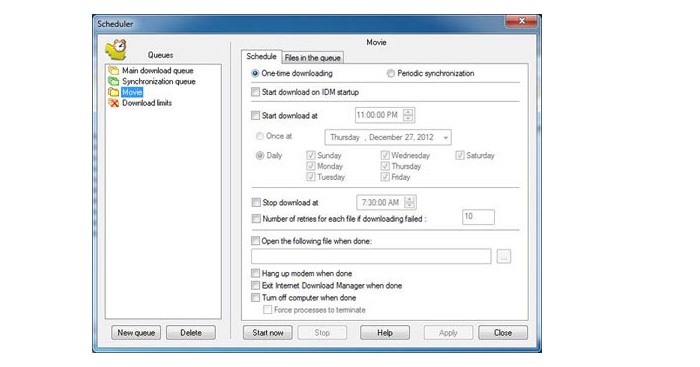Click the Delete queue button
This screenshot has width=700, height=367.
pyautogui.click(x=191, y=333)
